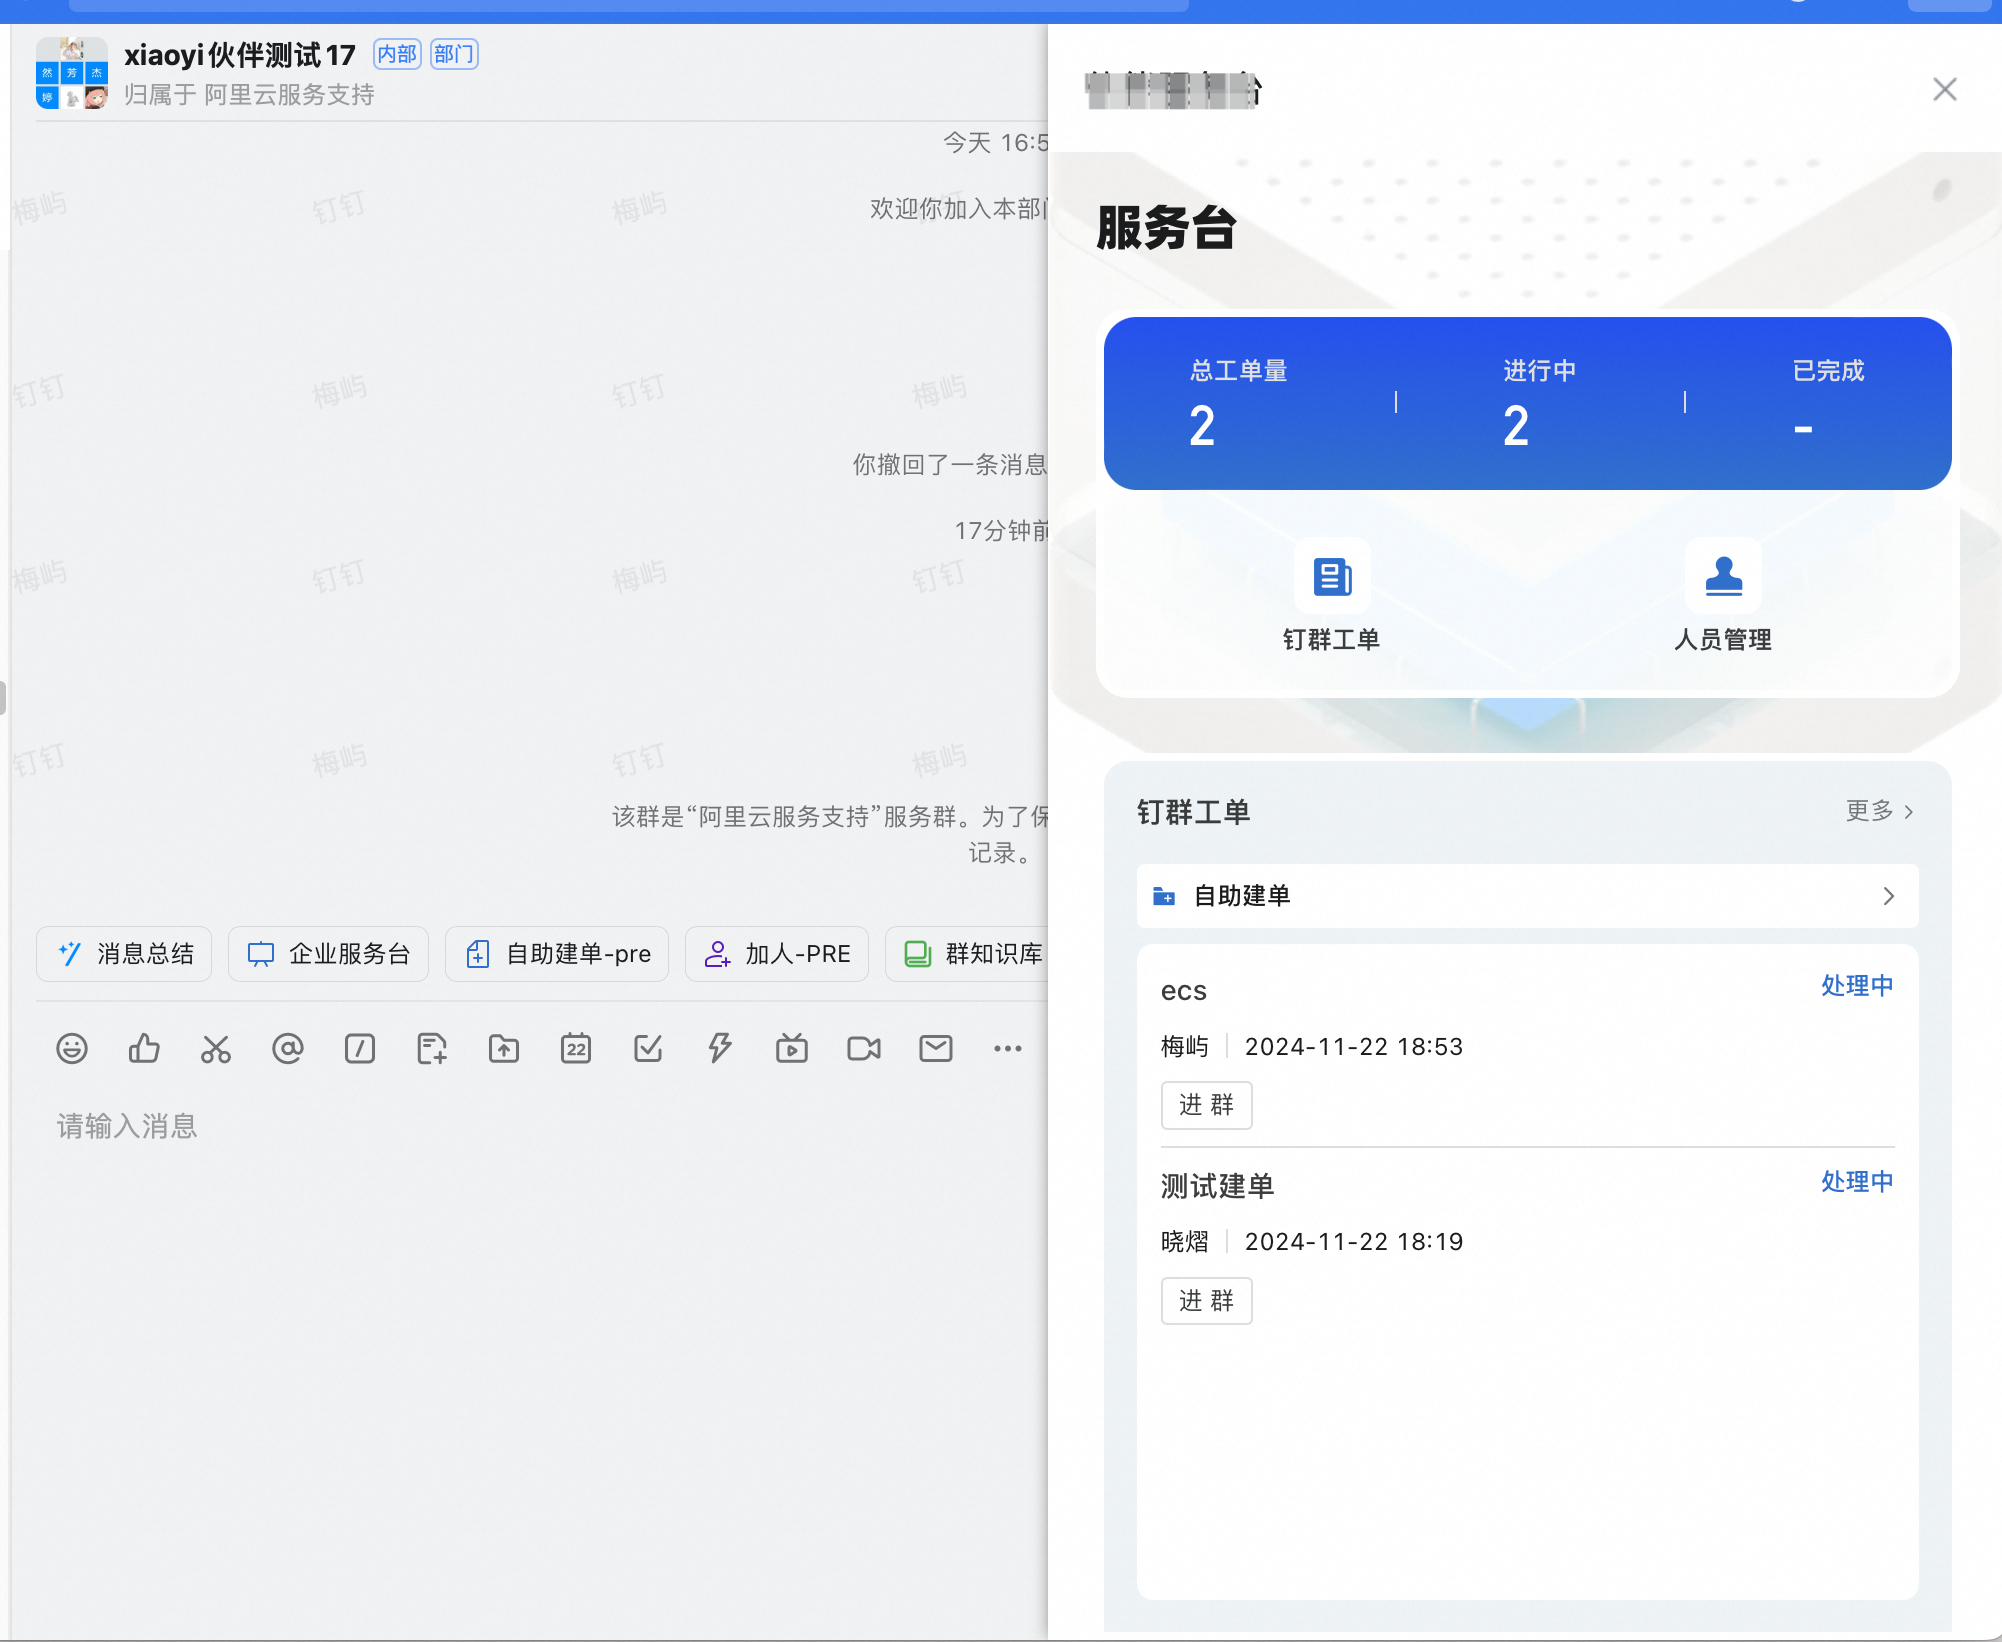Select the scissors screenshot tool
The height and width of the screenshot is (1642, 2002).
point(216,1048)
